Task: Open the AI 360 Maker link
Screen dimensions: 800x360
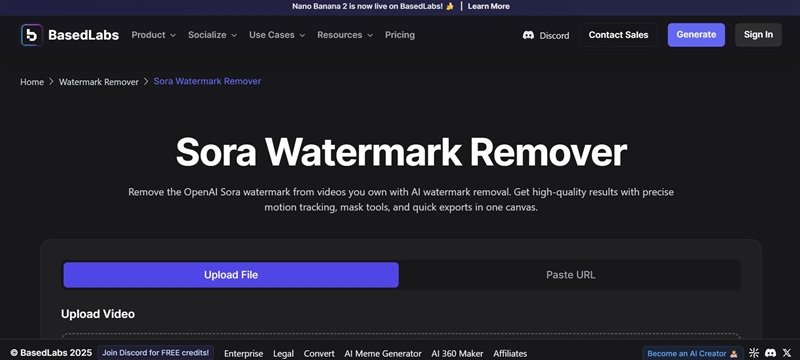Action: [457, 353]
